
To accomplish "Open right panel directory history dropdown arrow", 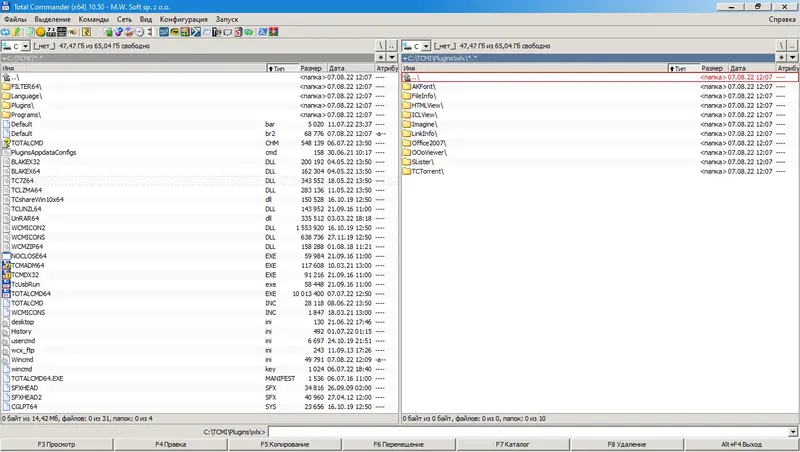I will click(793, 58).
